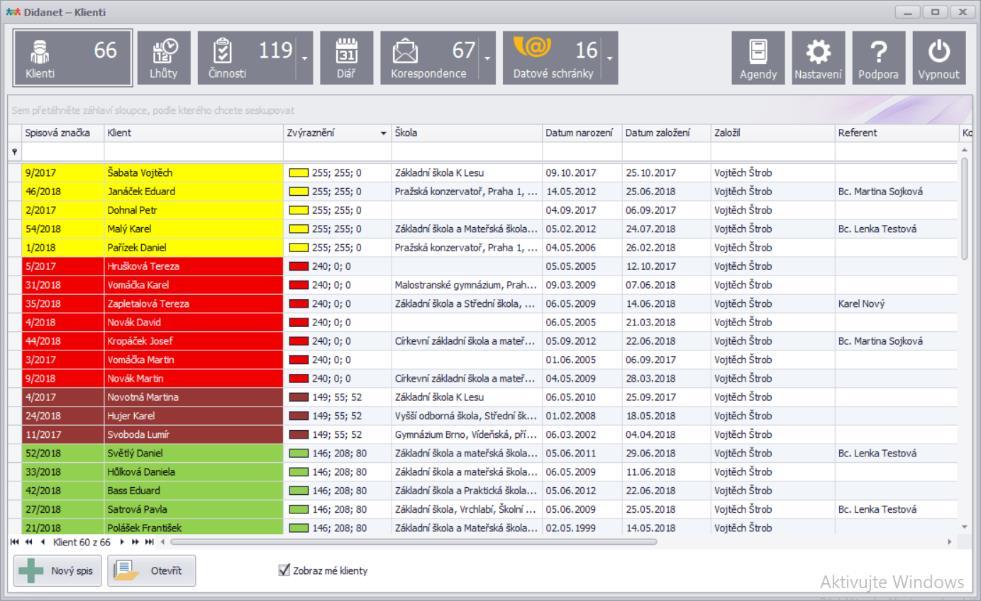This screenshot has height=601, width=981.
Task: Click the filter row funnel icon
Action: point(14,151)
